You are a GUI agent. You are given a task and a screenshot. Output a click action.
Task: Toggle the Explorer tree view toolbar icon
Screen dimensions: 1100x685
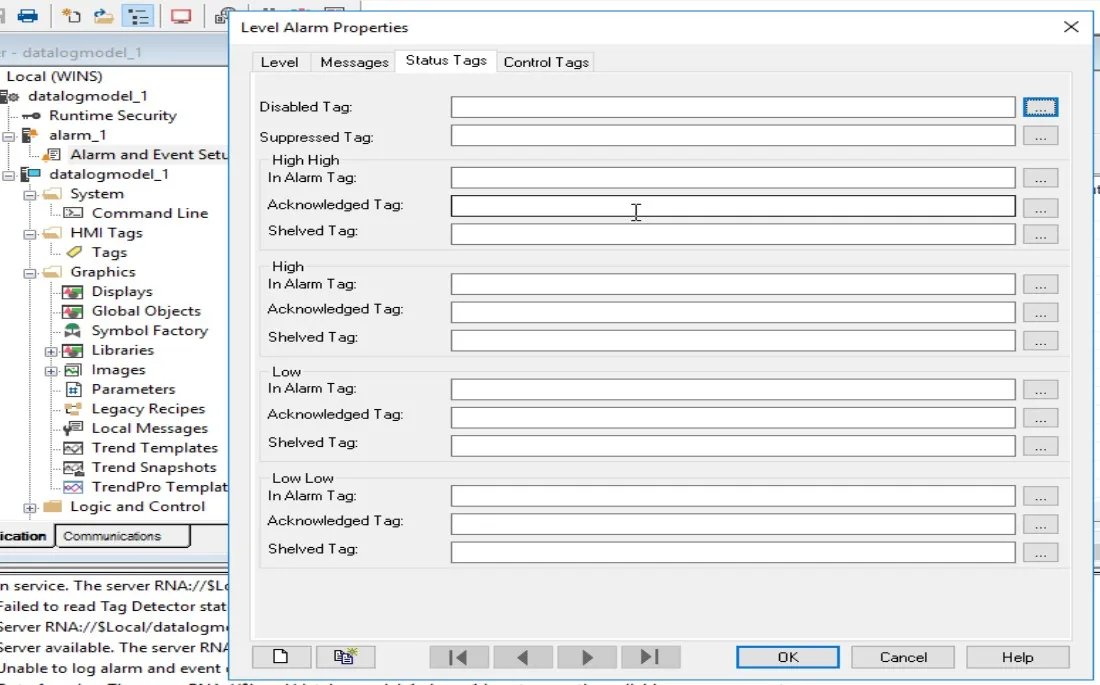pos(138,15)
